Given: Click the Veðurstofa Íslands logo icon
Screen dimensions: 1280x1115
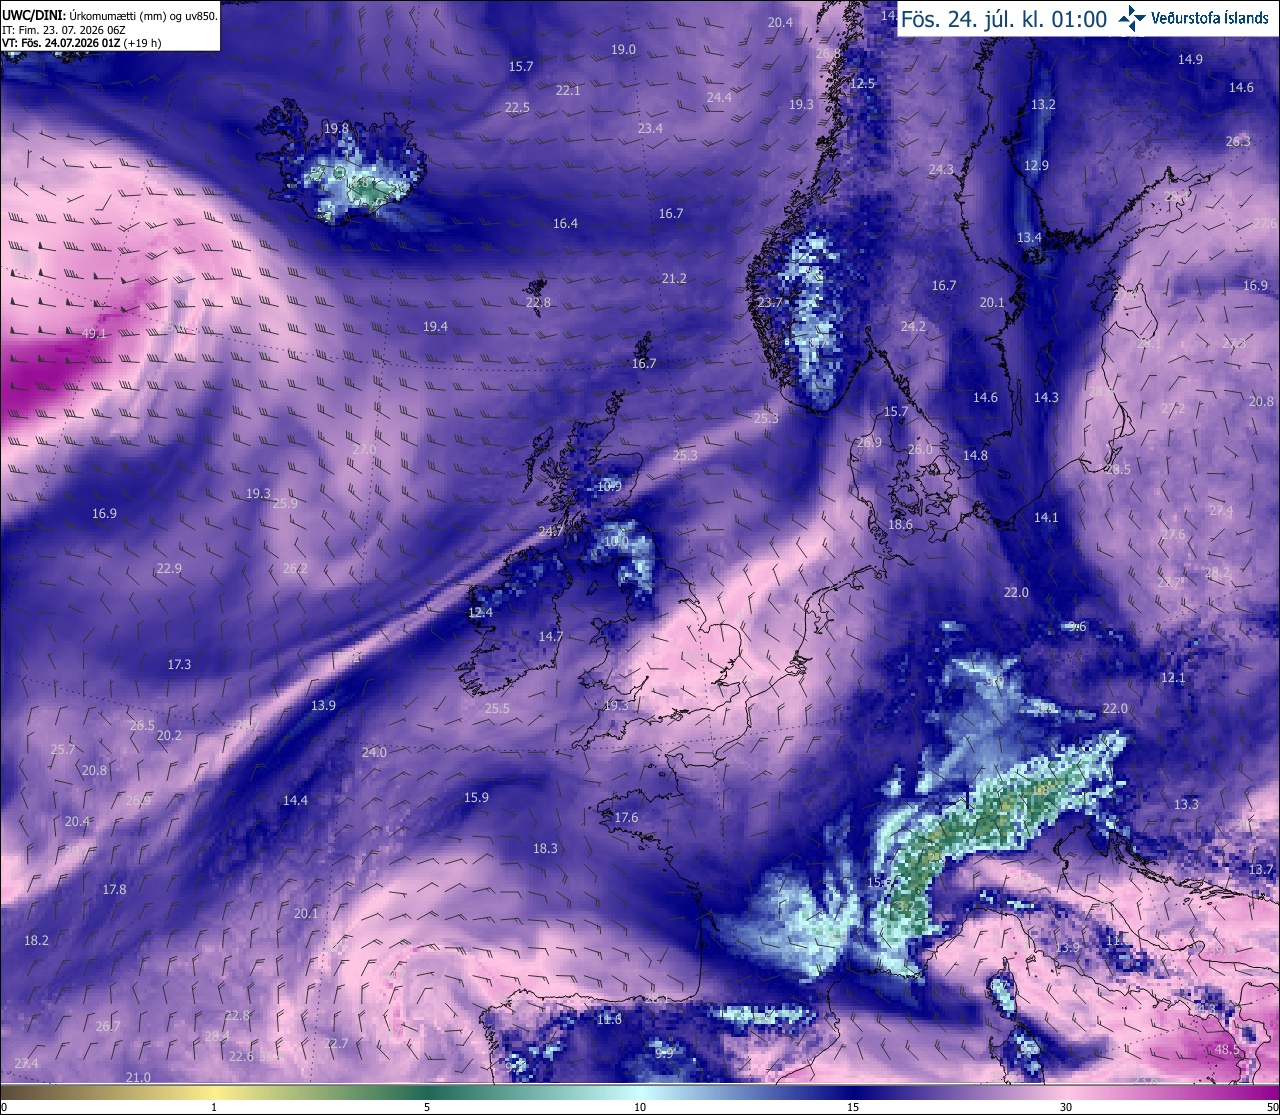Looking at the screenshot, I should click(1133, 18).
